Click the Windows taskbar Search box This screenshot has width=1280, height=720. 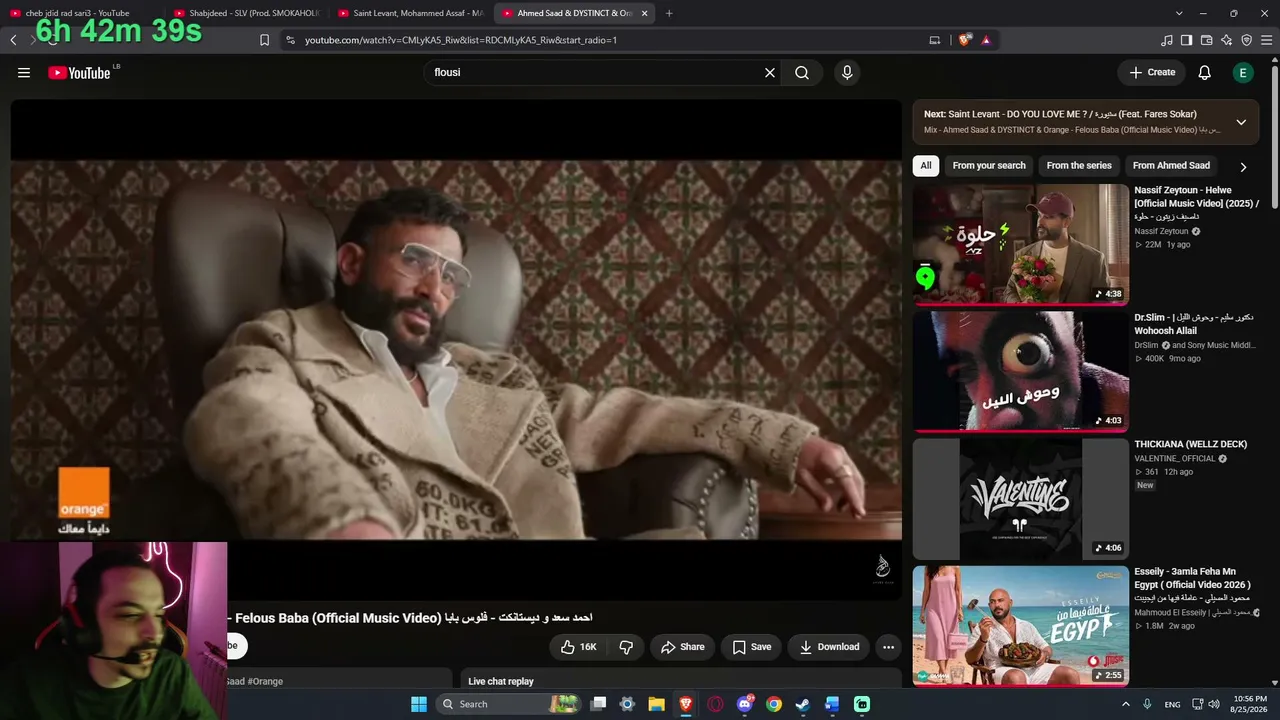508,704
